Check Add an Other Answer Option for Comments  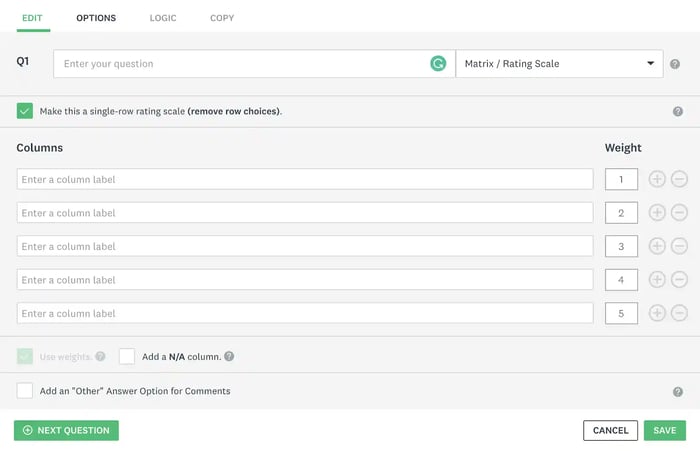(25, 391)
